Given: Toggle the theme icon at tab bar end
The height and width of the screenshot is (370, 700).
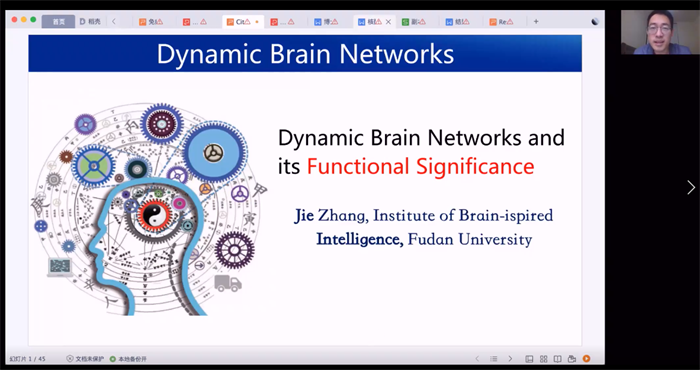Looking at the screenshot, I should click(x=595, y=21).
